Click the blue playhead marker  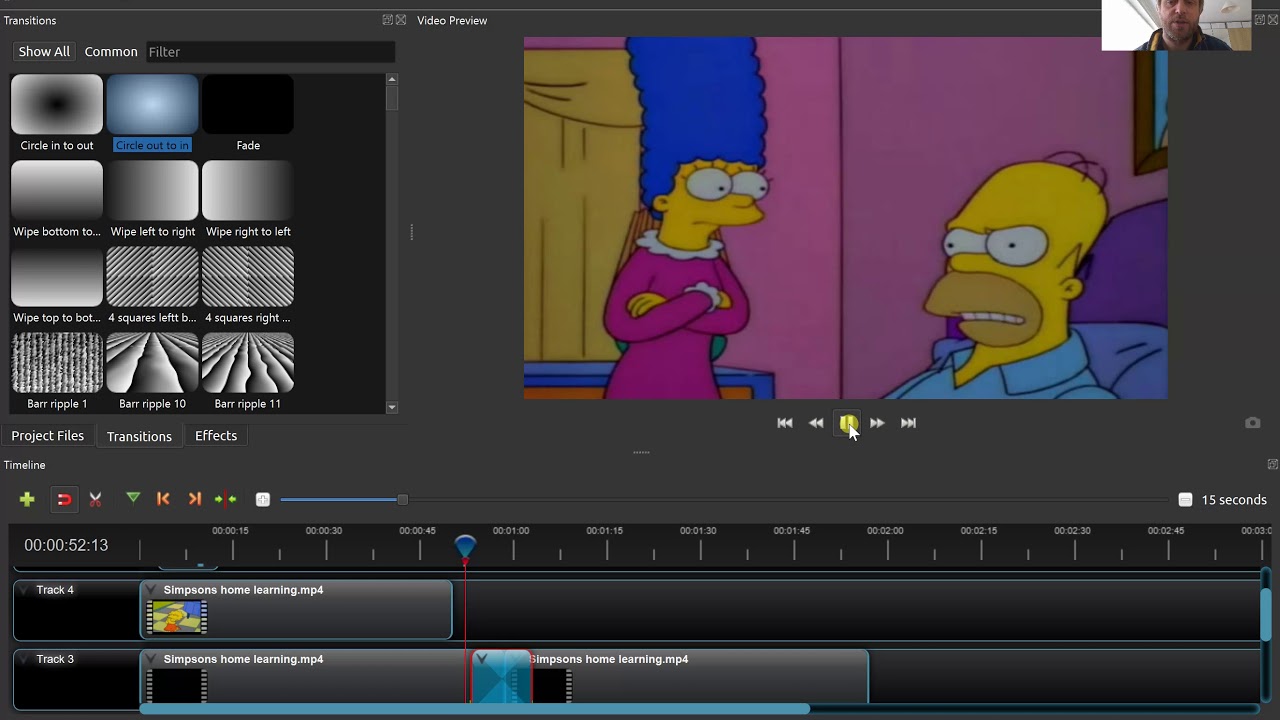point(465,547)
